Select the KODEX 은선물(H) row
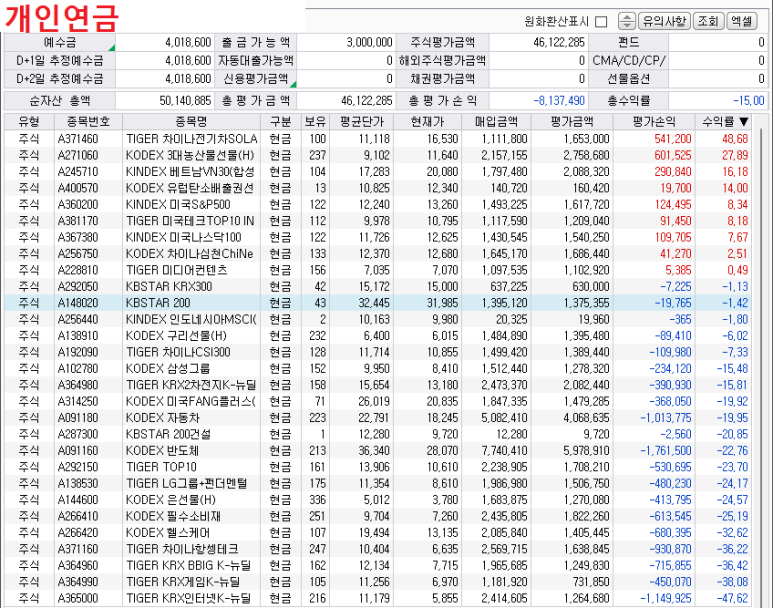The width and height of the screenshot is (773, 608). (378, 500)
